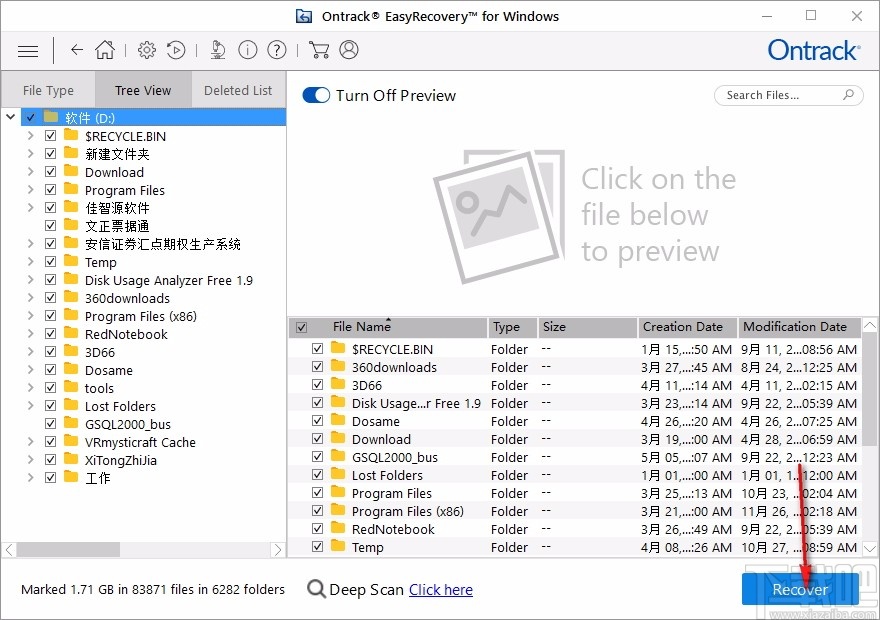The width and height of the screenshot is (880, 620).
Task: Switch to the Tree View tab
Action: pyautogui.click(x=143, y=90)
